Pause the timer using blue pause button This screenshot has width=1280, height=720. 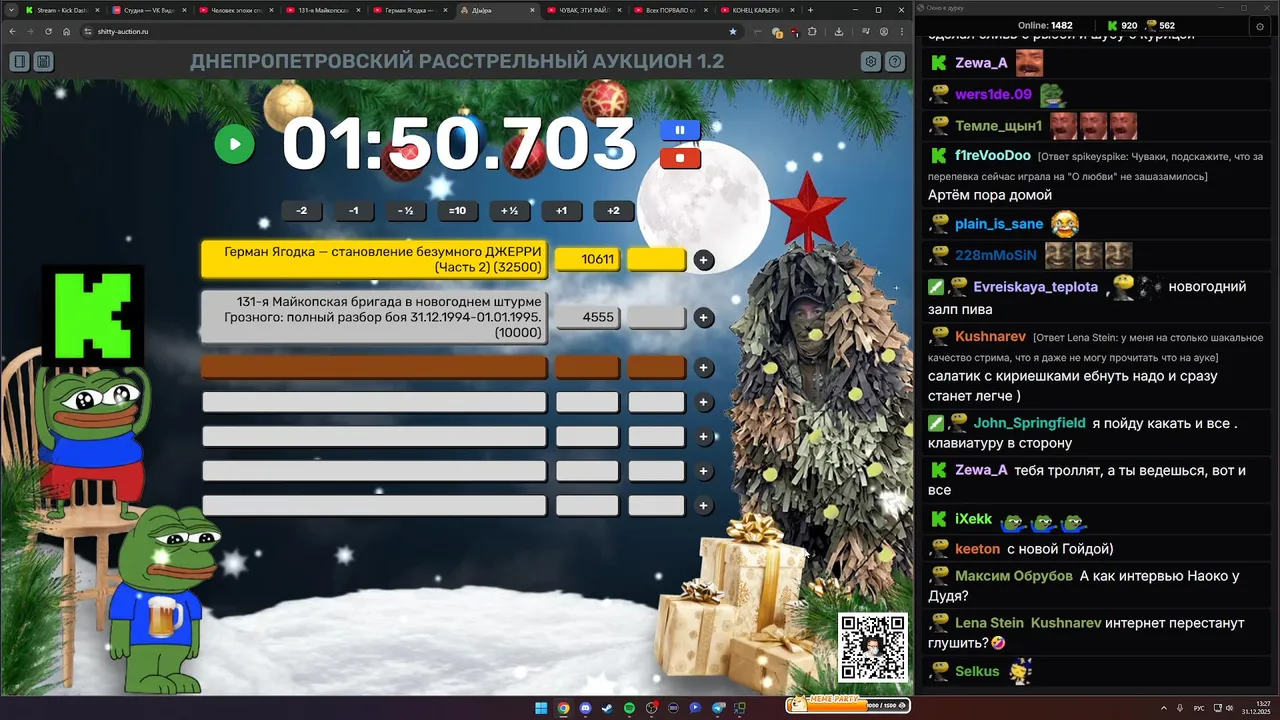pos(680,130)
